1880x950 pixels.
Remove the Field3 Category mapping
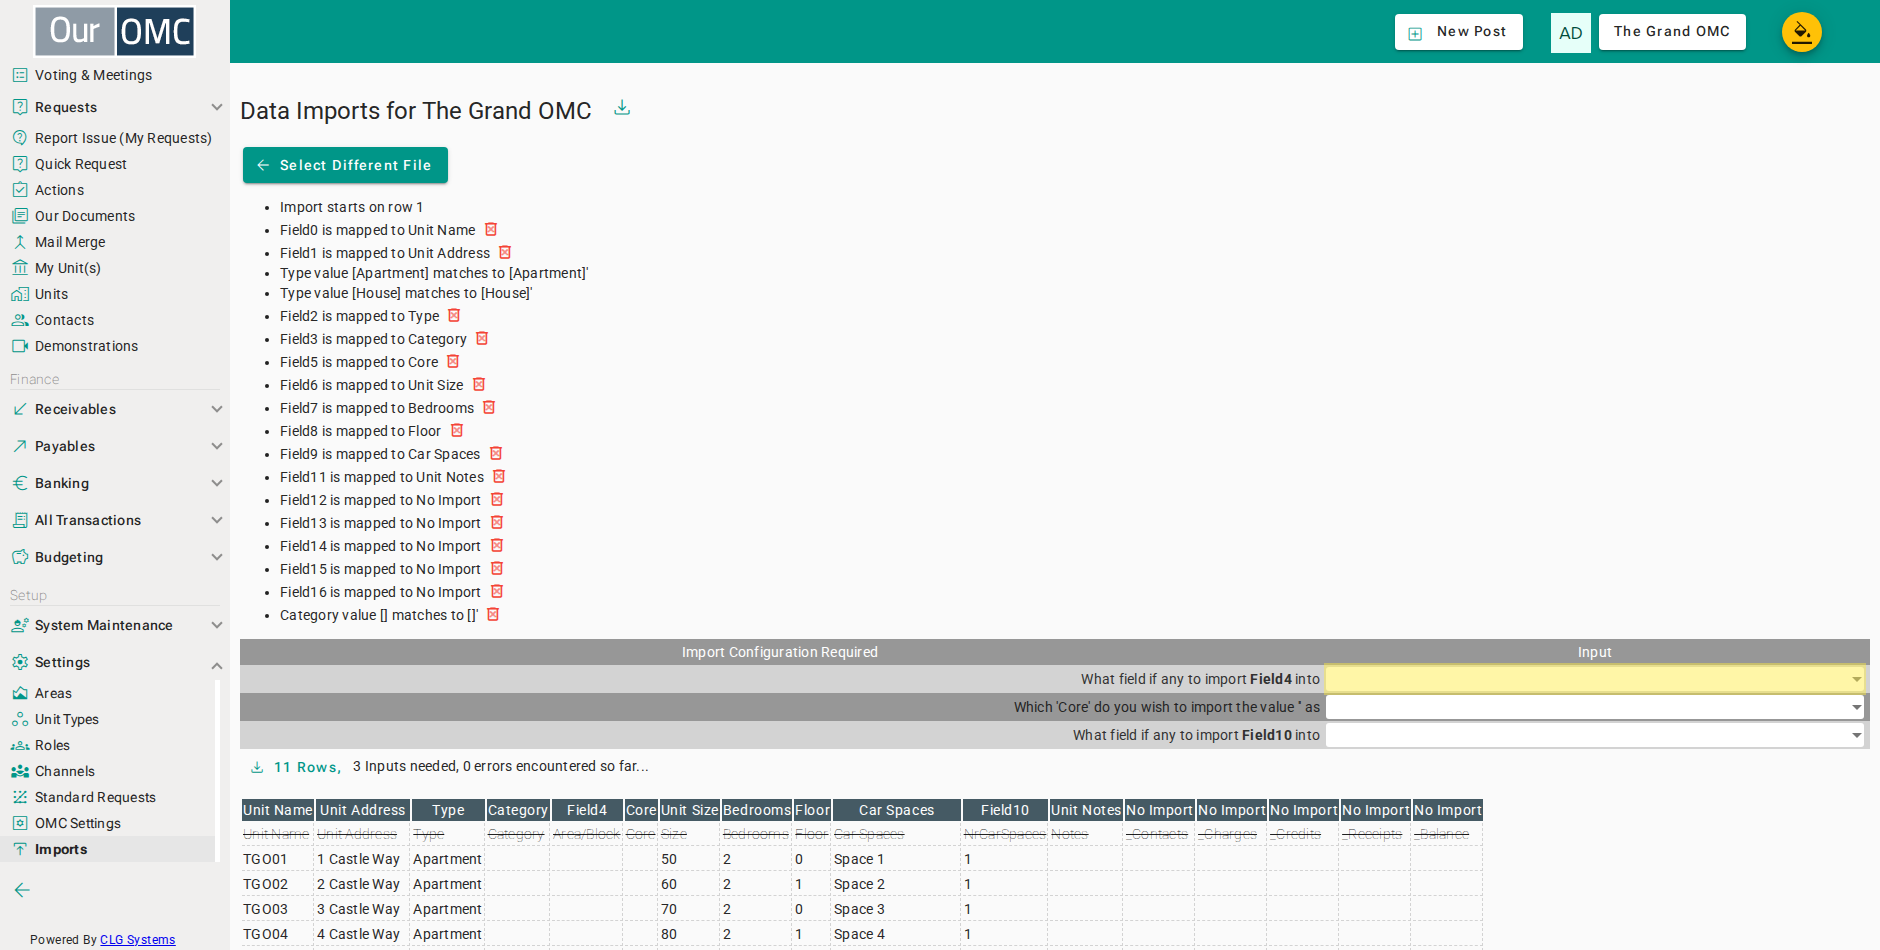[x=482, y=339]
